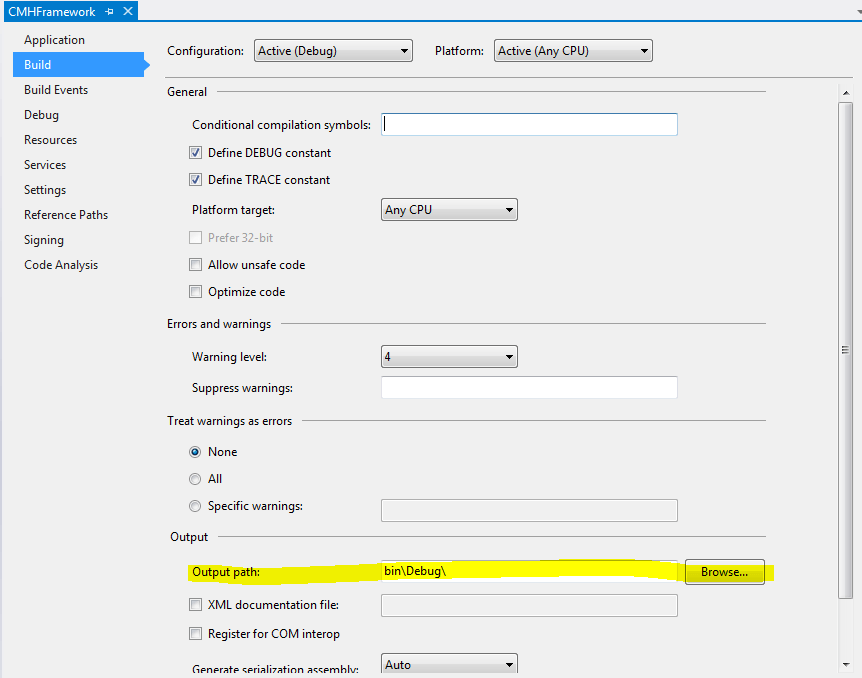Open the Warning level dropdown
The height and width of the screenshot is (678, 862).
(449, 357)
